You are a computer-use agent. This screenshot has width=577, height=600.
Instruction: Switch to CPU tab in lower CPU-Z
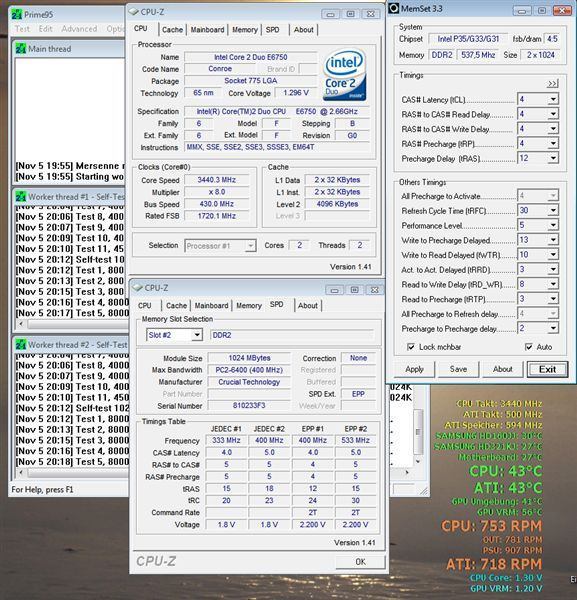(145, 305)
